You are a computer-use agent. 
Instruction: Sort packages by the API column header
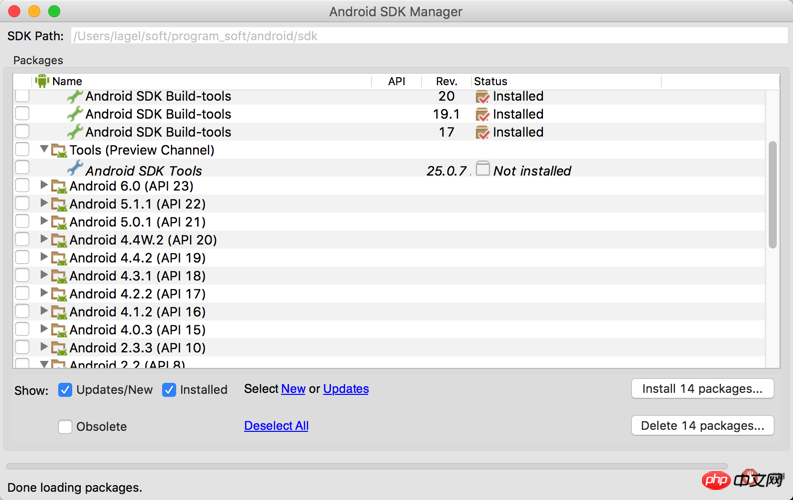coord(397,81)
